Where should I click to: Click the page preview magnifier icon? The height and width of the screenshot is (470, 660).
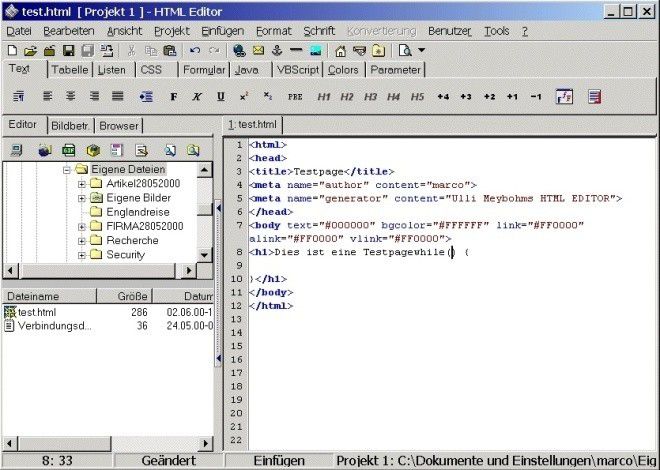click(405, 51)
